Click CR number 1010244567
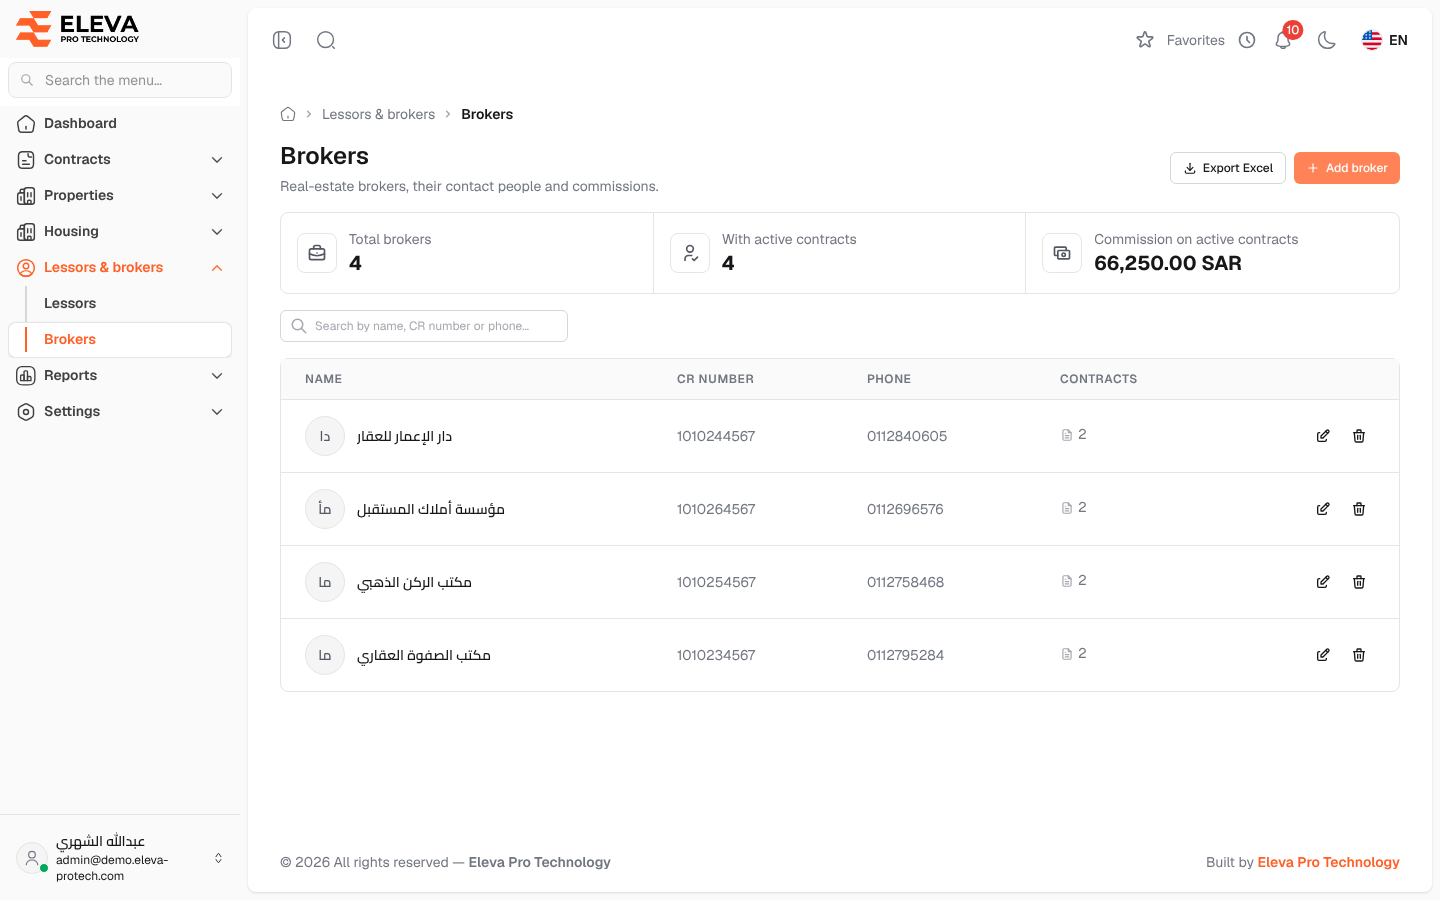Viewport: 1440px width, 900px height. tap(716, 436)
